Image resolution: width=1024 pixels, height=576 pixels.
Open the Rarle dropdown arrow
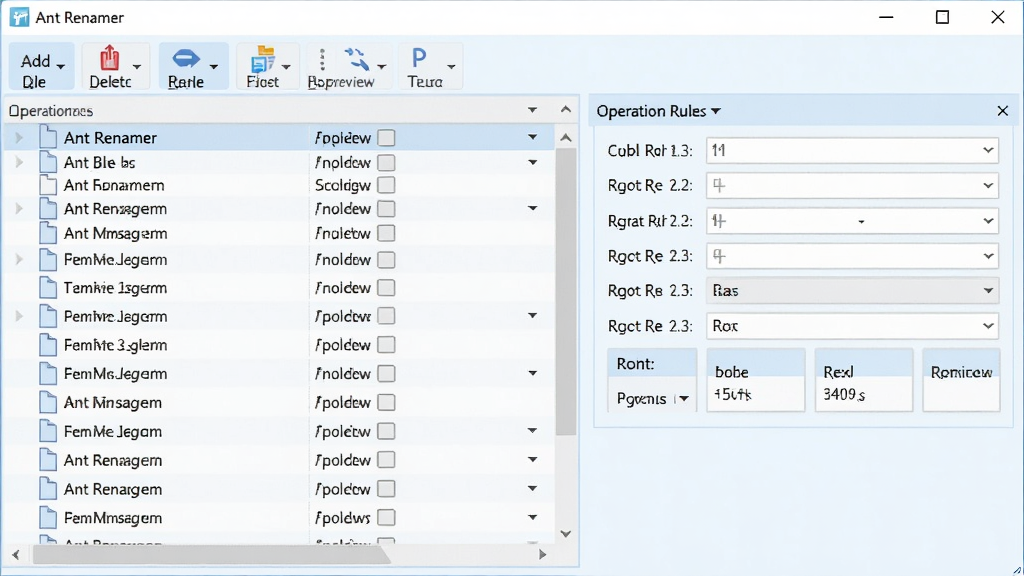tap(214, 67)
